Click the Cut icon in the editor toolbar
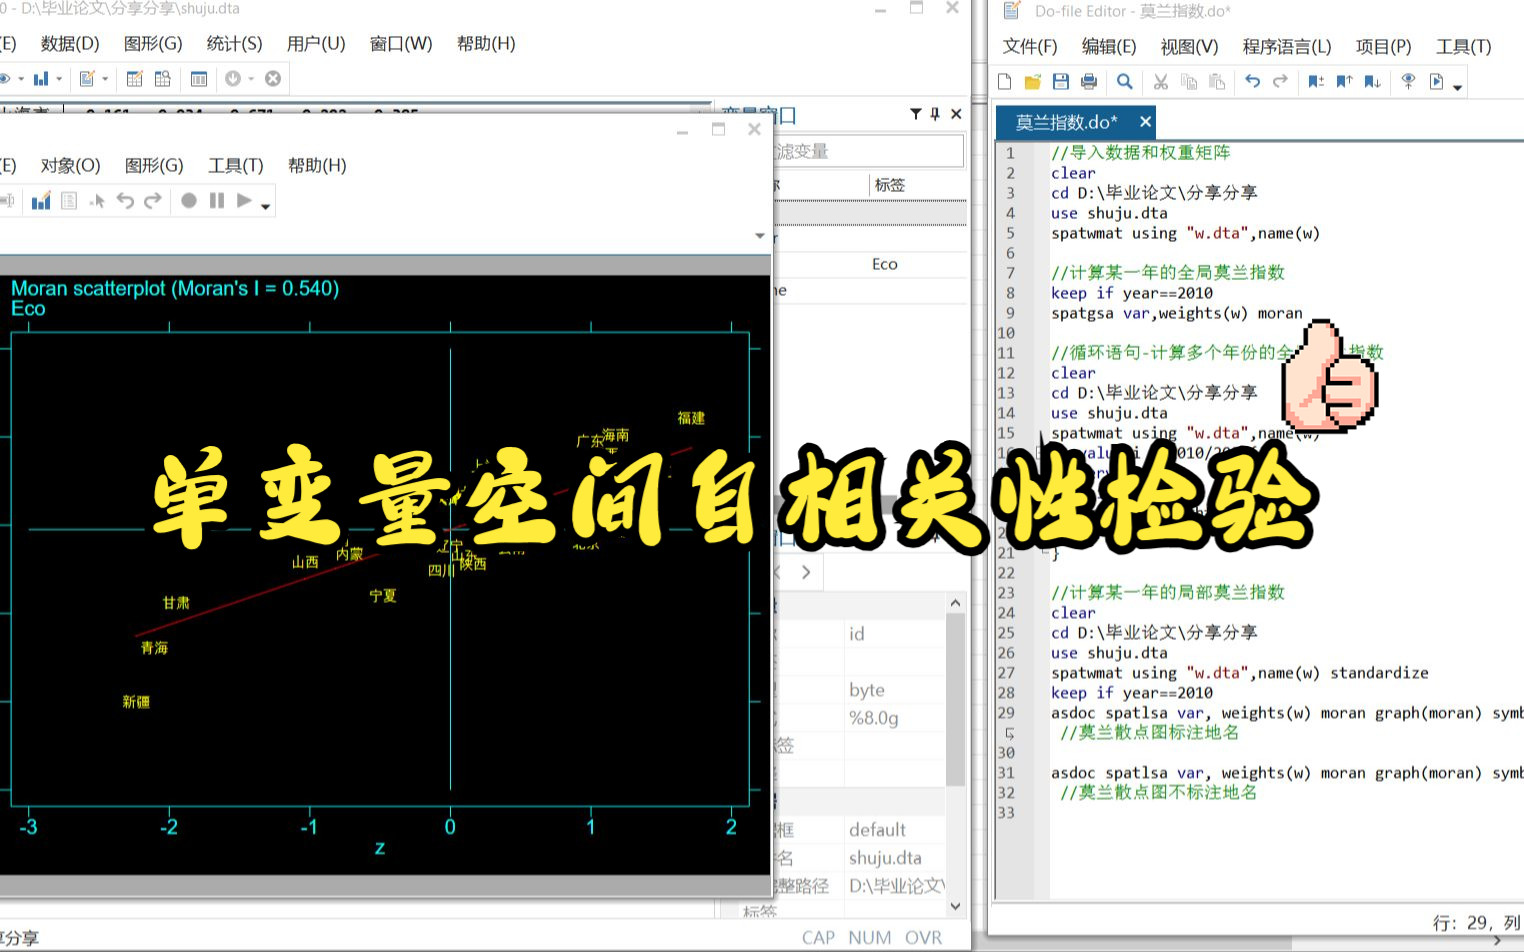Viewport: 1524px width, 952px height. pos(1160,81)
